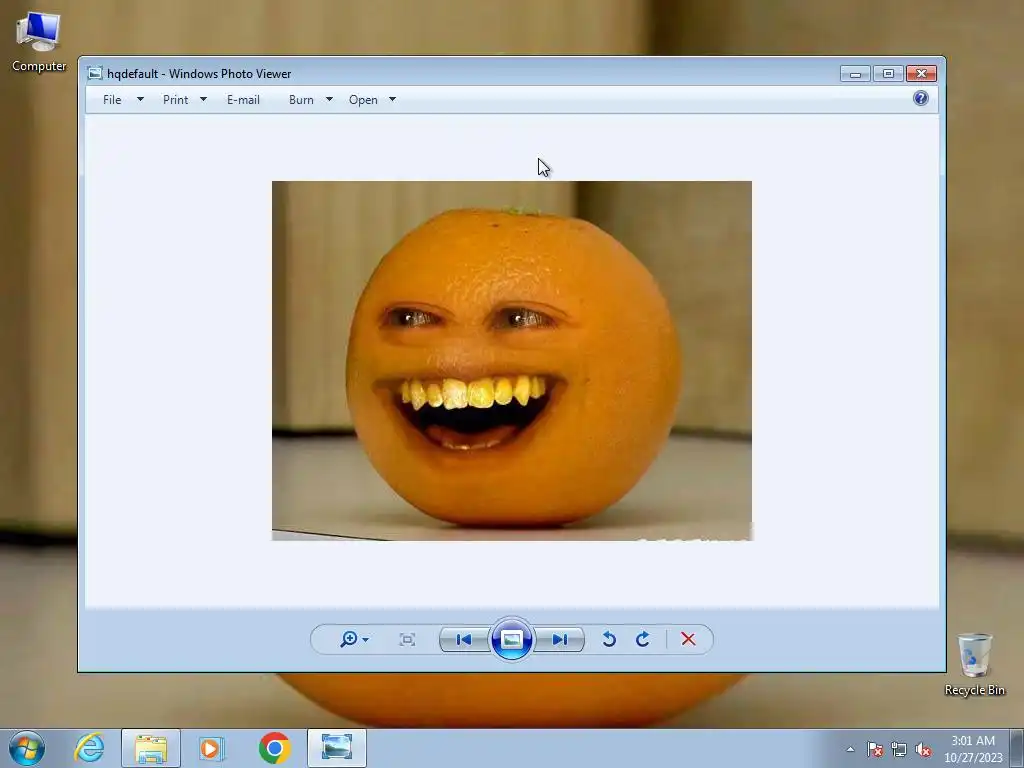This screenshot has width=1024, height=768.
Task: Expand the Open dropdown arrow
Action: (x=392, y=100)
